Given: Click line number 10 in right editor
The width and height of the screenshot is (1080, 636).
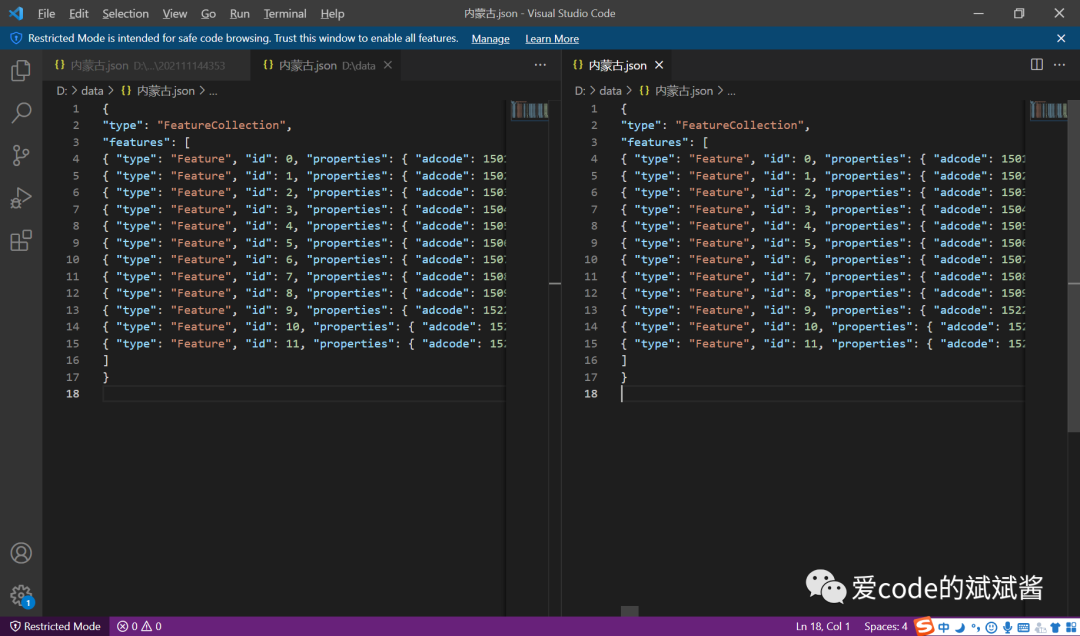Looking at the screenshot, I should [591, 260].
